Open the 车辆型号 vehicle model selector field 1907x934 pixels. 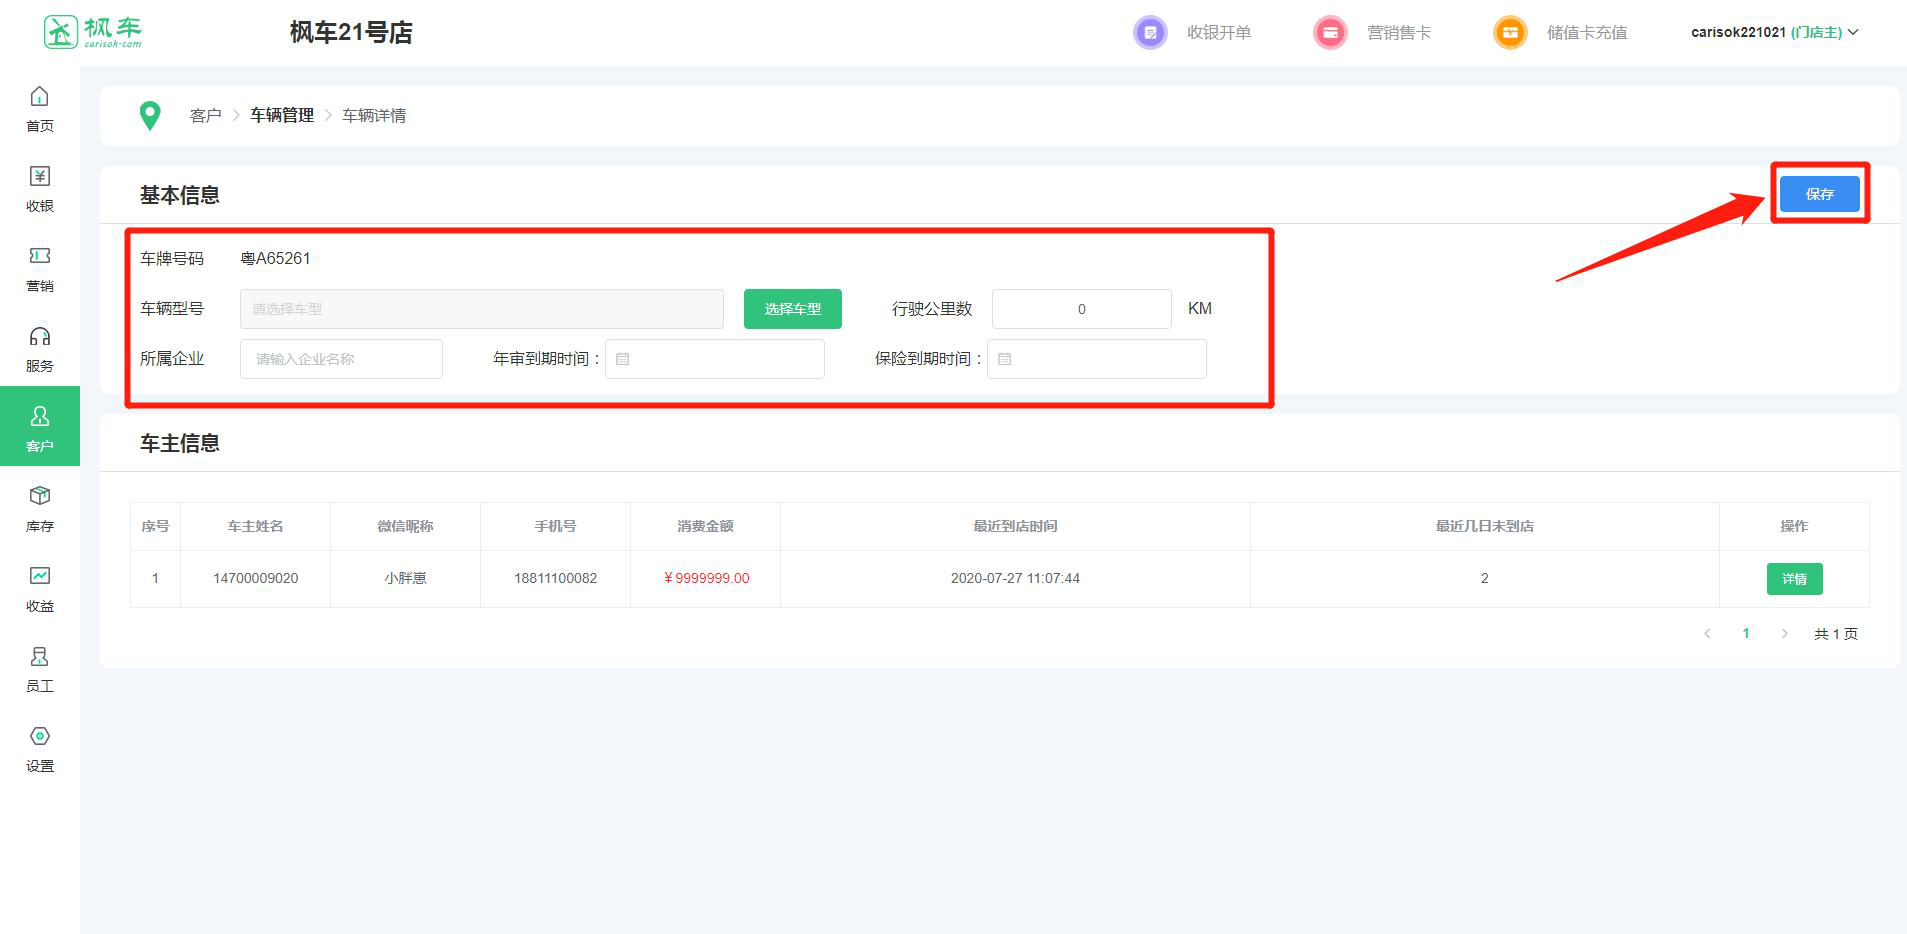click(482, 309)
